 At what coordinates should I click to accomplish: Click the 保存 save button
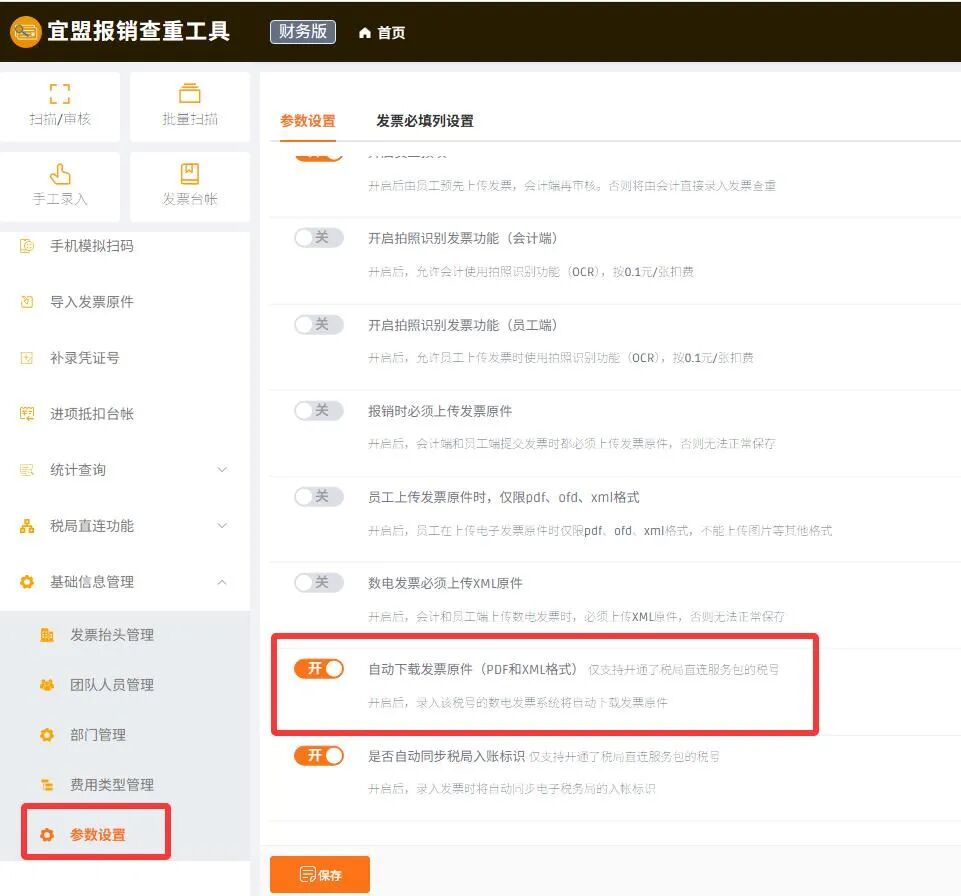(x=320, y=873)
